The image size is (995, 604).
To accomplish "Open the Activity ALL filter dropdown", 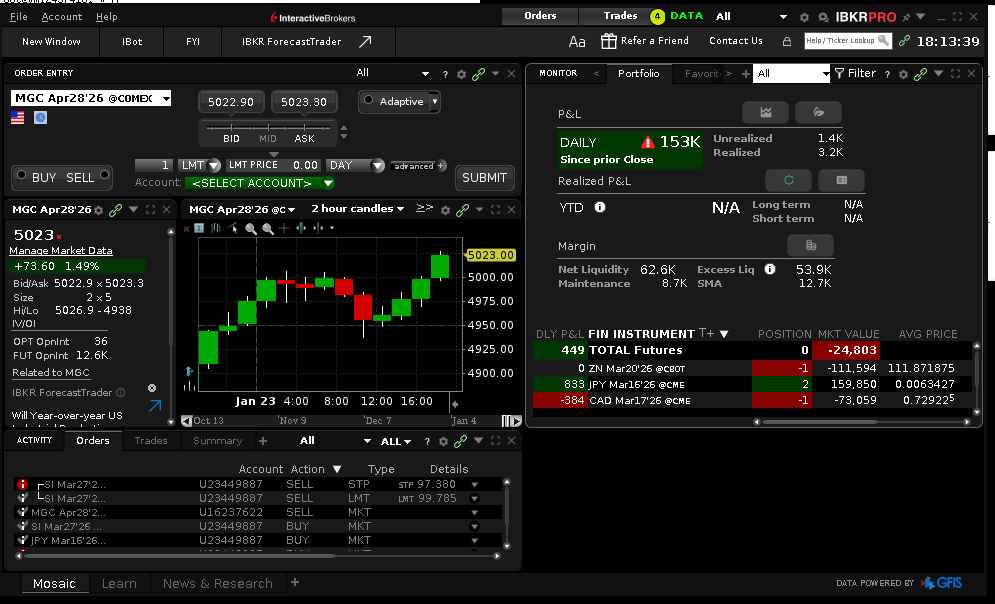I will [x=396, y=442].
